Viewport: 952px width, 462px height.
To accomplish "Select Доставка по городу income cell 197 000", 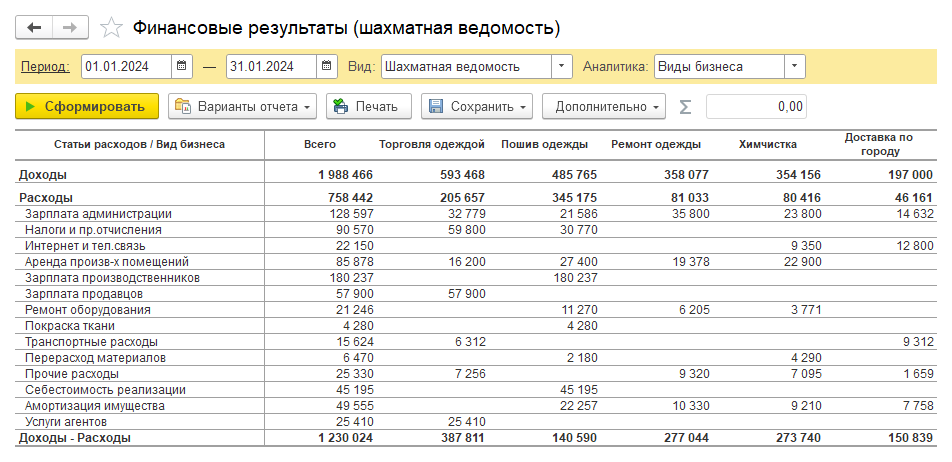I will tap(910, 175).
